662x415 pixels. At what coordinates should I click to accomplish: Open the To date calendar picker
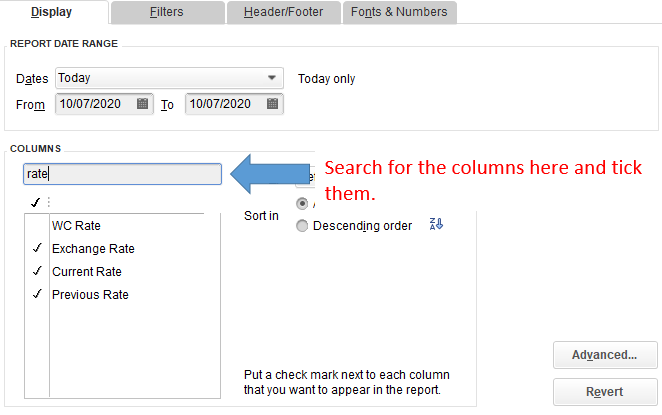point(272,103)
